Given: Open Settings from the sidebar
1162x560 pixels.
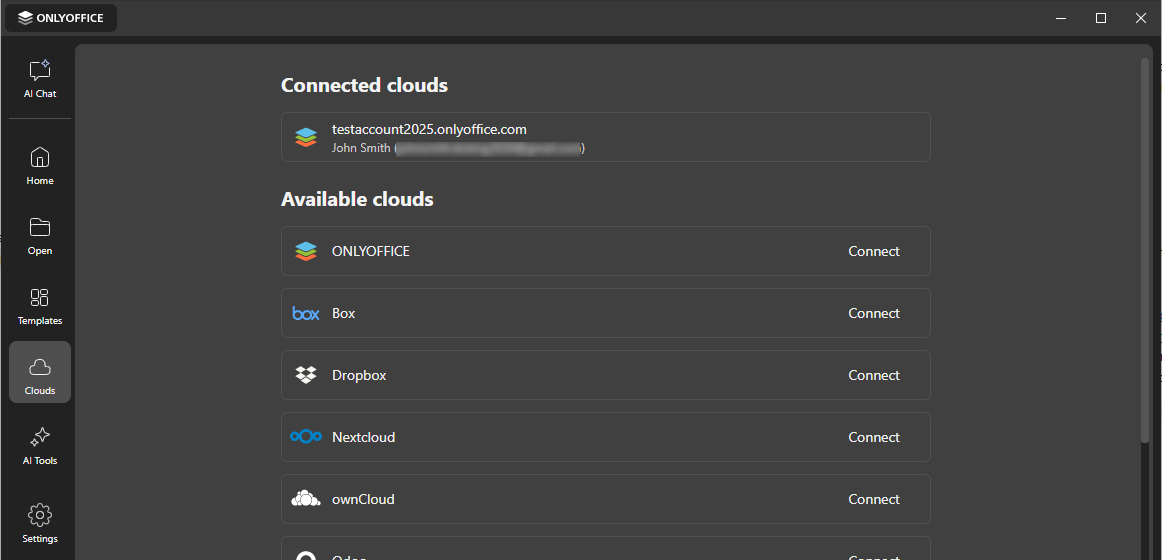Looking at the screenshot, I should (x=40, y=524).
